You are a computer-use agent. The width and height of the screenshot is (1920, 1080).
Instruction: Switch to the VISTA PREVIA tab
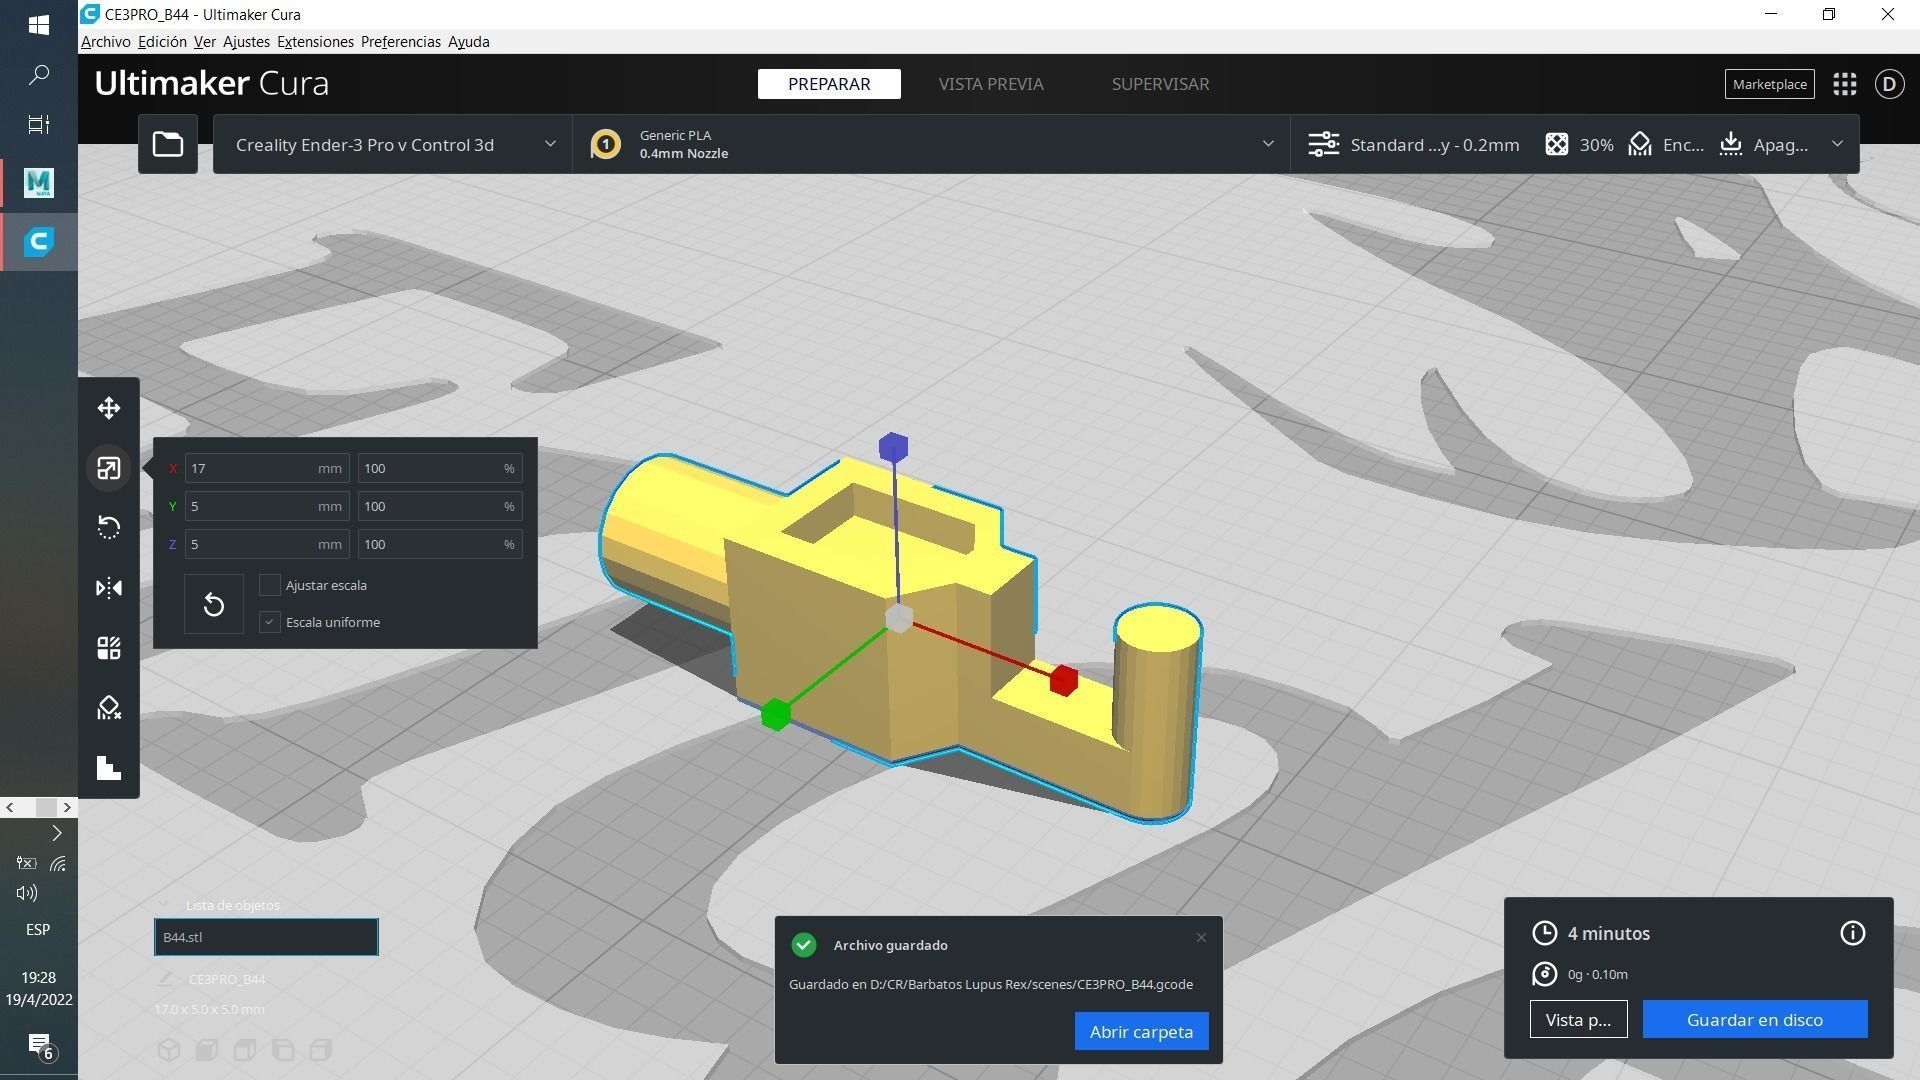click(x=990, y=84)
